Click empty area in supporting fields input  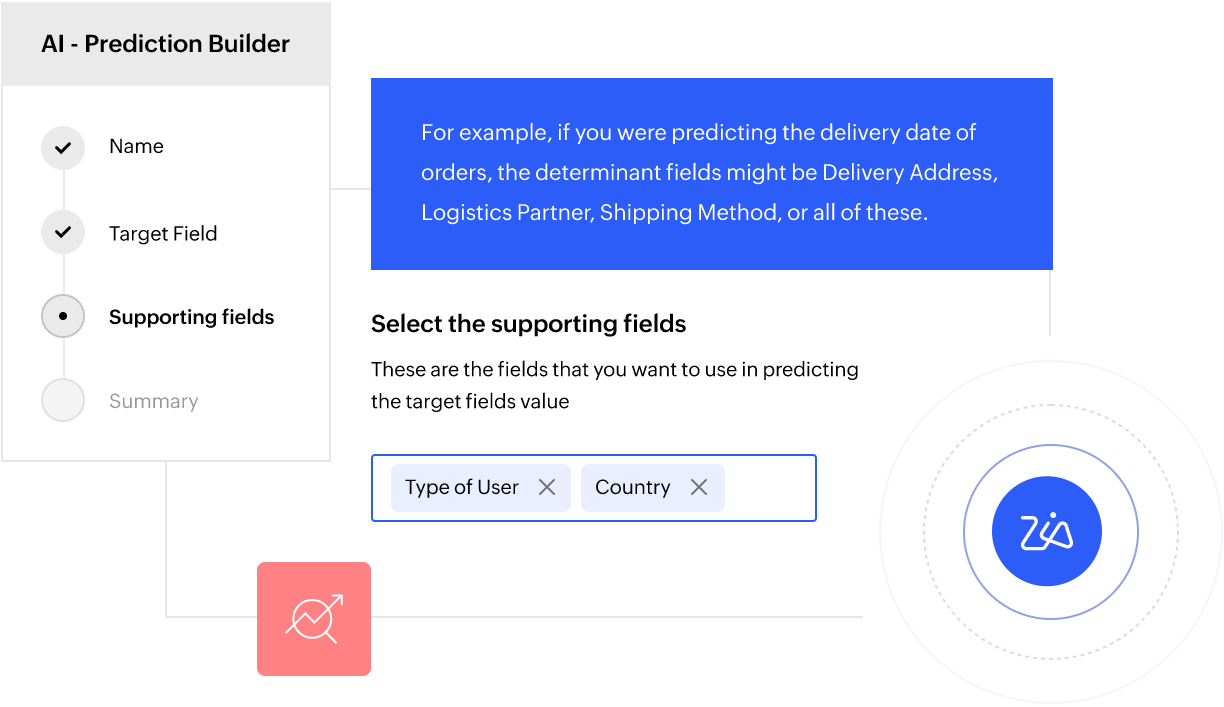coord(768,488)
